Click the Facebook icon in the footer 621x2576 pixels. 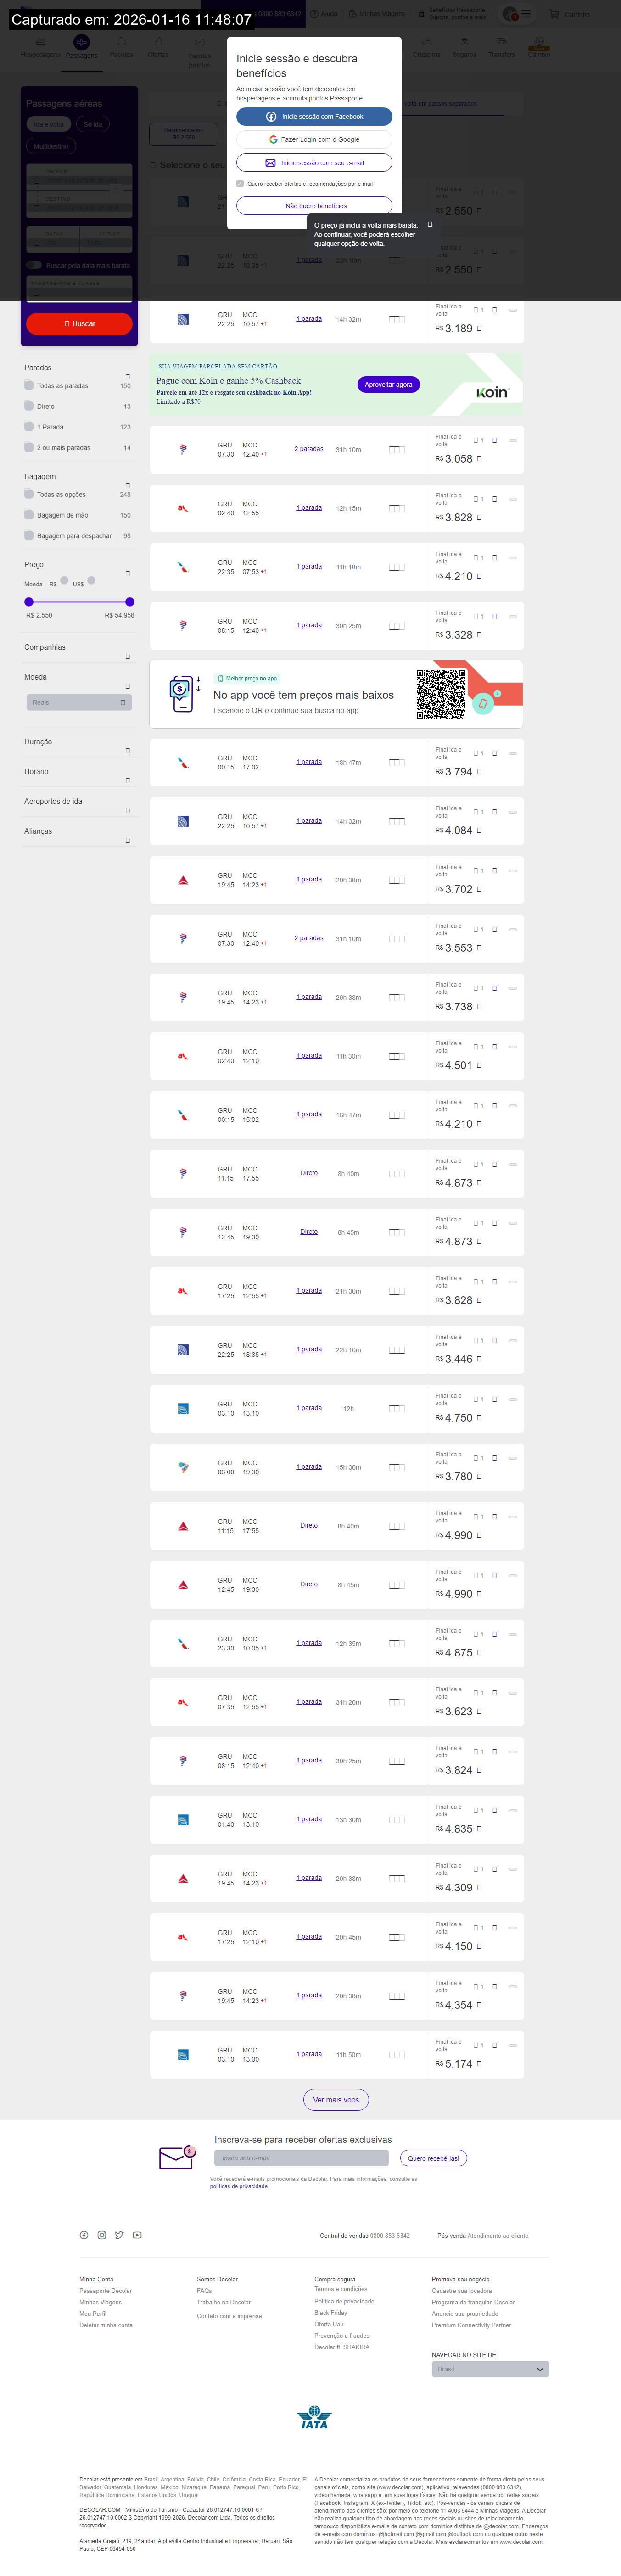(x=84, y=2235)
